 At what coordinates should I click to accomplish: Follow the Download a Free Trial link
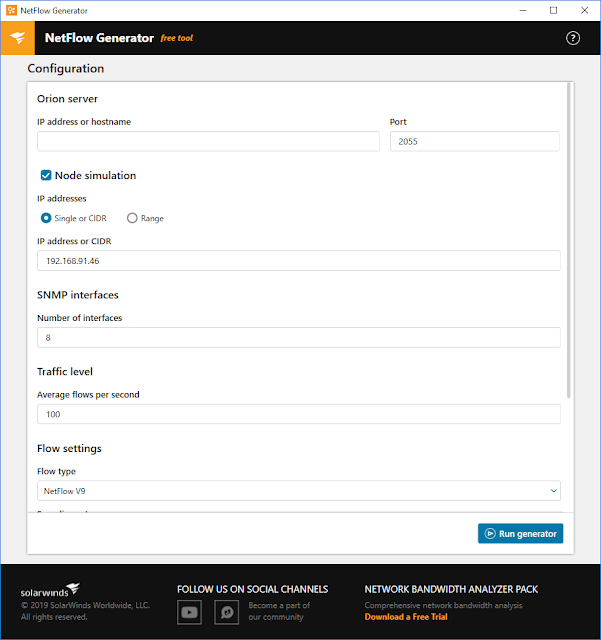click(x=406, y=617)
